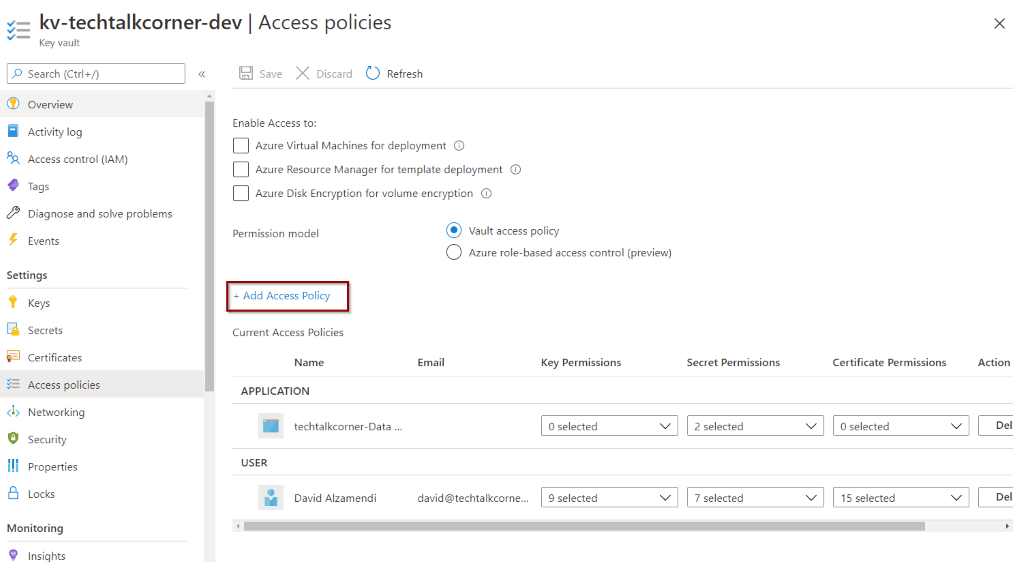1024x562 pixels.
Task: Open Secret Permissions dropdown showing 2 selected
Action: tap(755, 426)
